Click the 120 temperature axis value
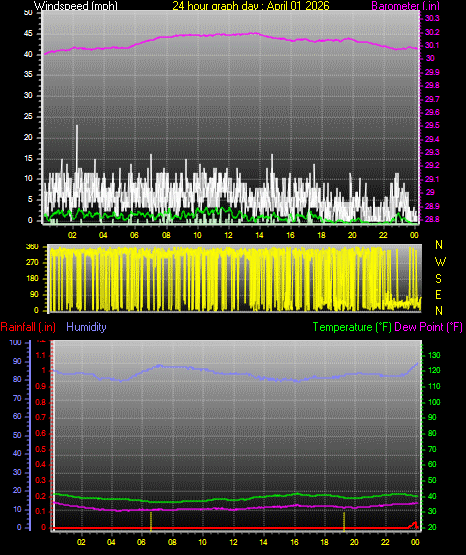466x555 pixels. [x=434, y=371]
